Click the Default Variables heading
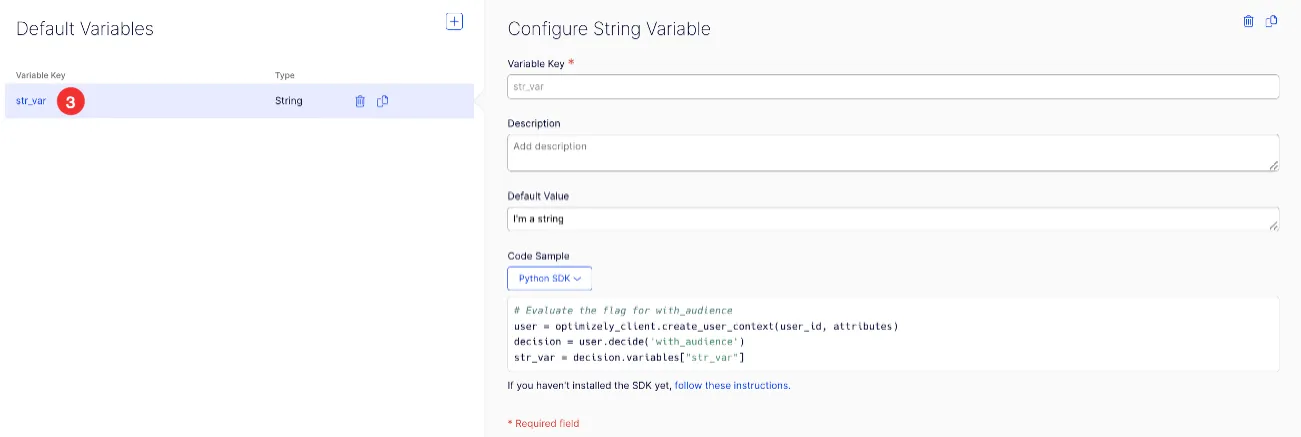The height and width of the screenshot is (437, 1301). [85, 29]
